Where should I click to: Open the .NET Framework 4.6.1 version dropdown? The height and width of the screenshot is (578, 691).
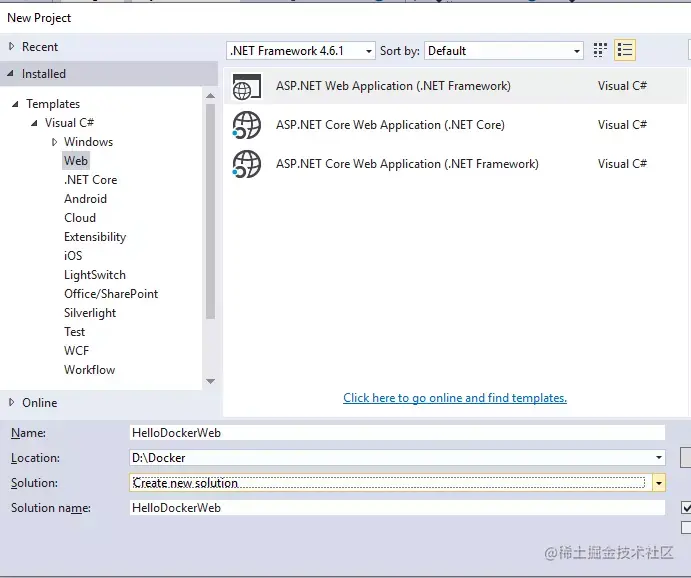coord(301,51)
